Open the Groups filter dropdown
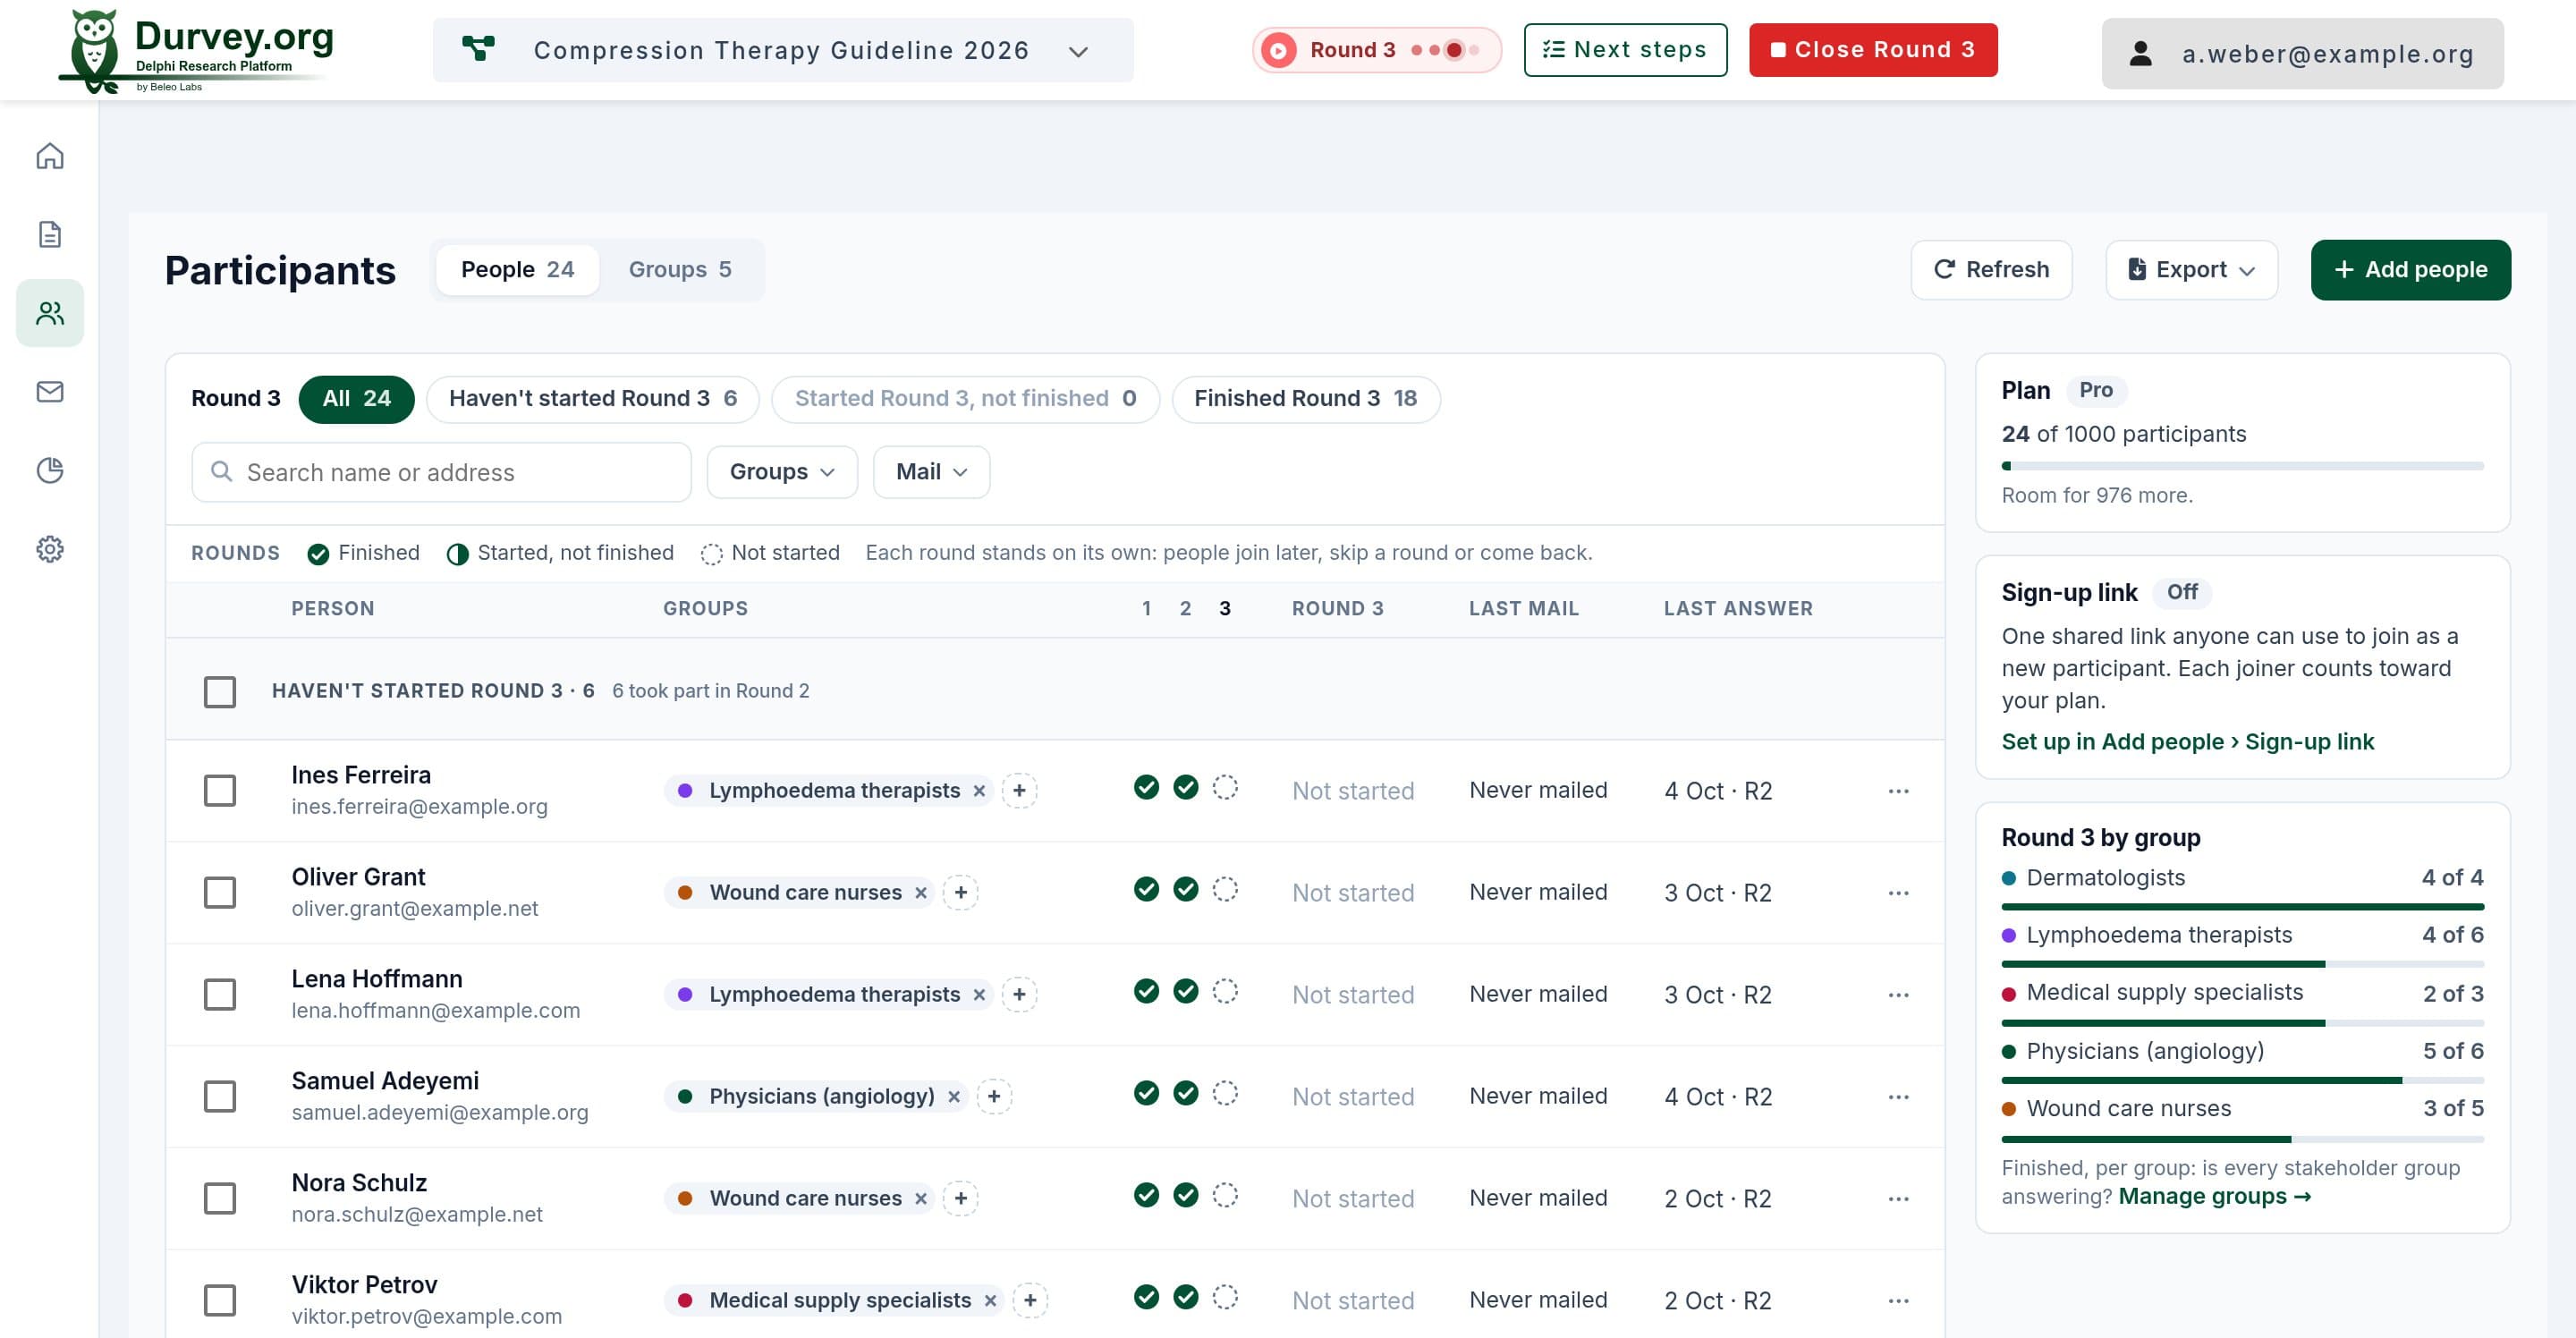Image resolution: width=2576 pixels, height=1338 pixels. pos(782,472)
